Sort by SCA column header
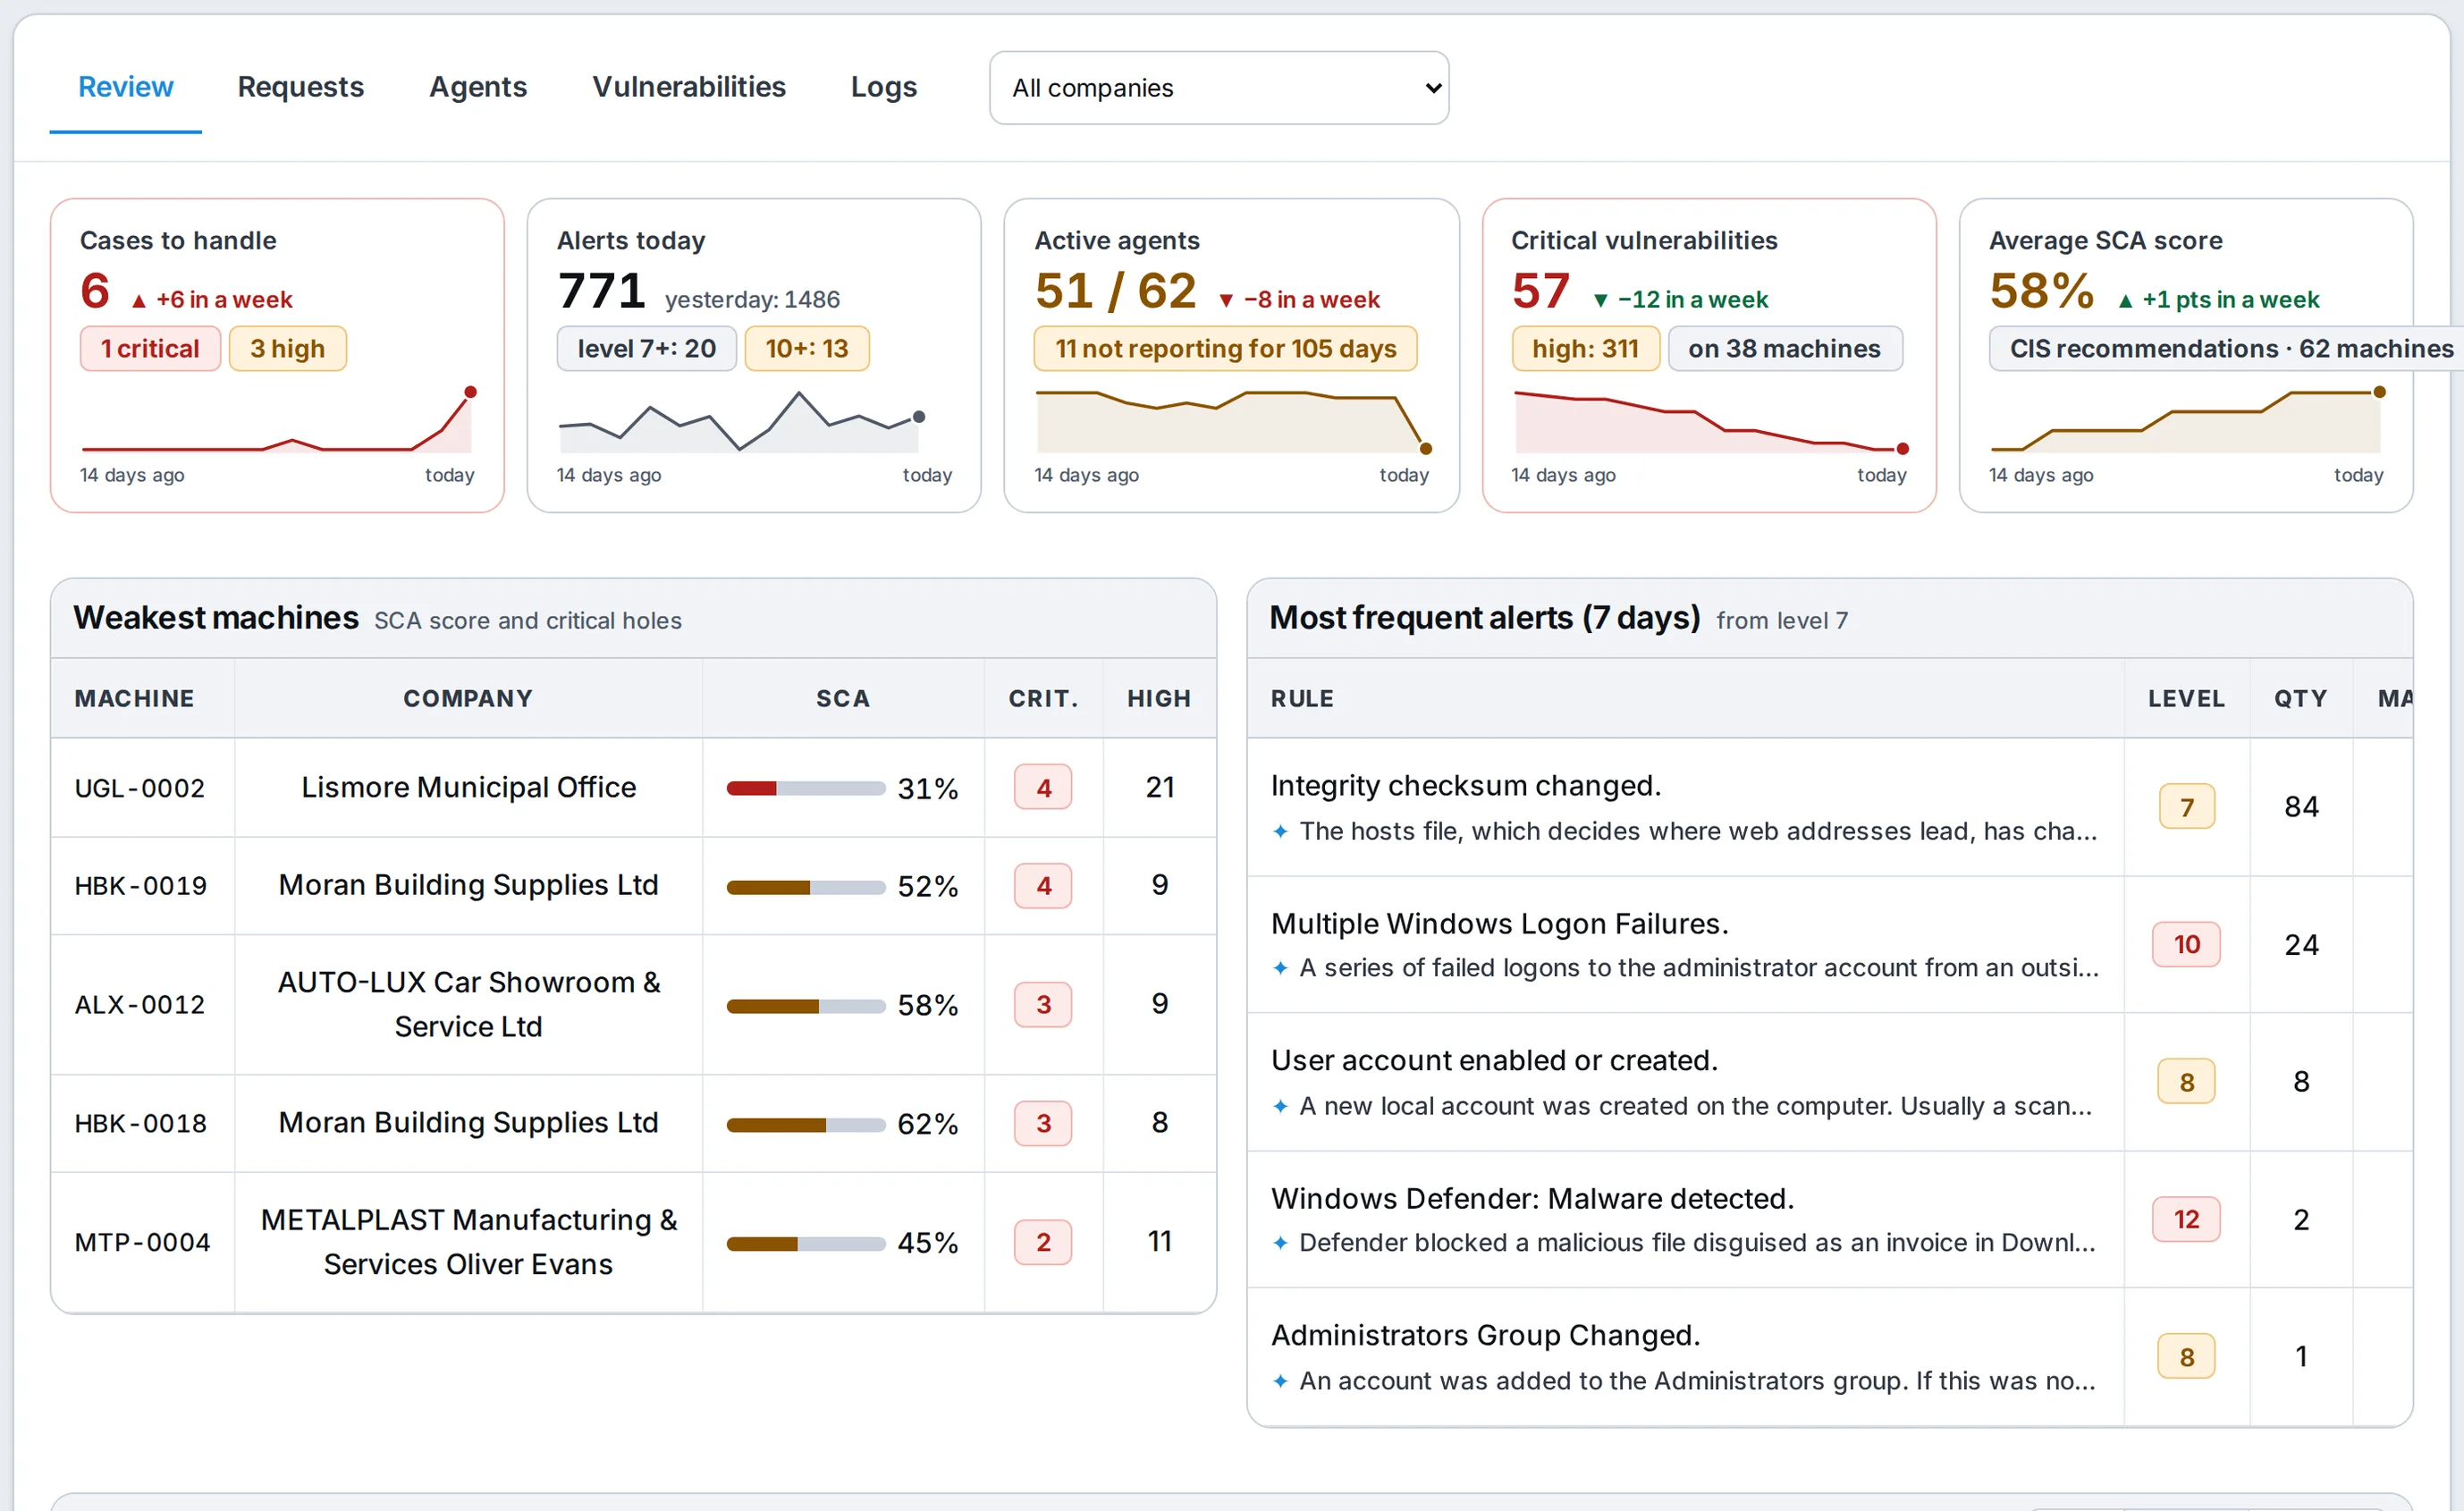The height and width of the screenshot is (1511, 2464). (843, 699)
